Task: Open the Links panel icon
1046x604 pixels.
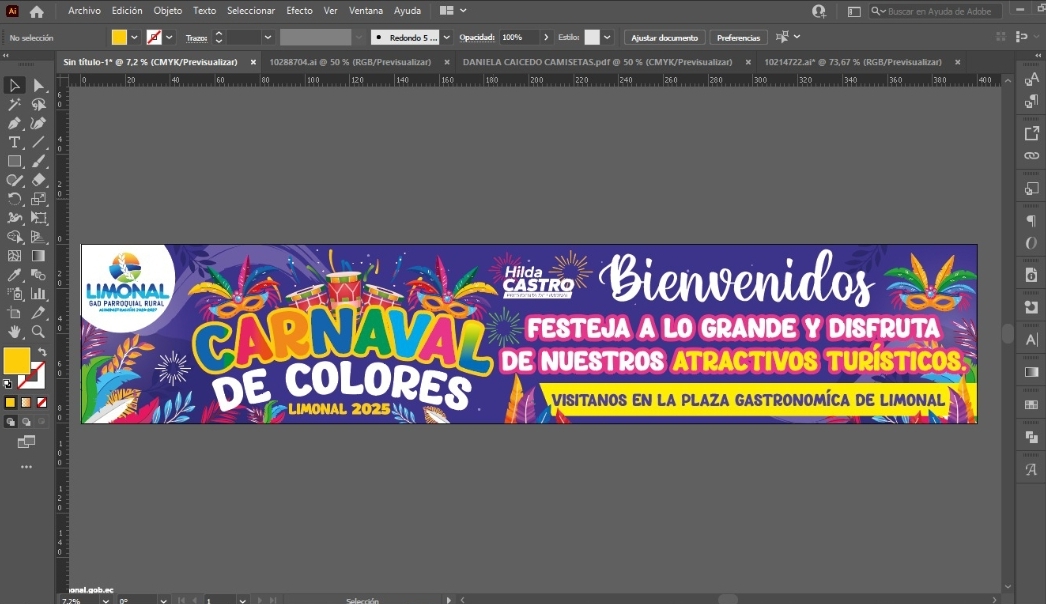Action: pyautogui.click(x=1031, y=156)
